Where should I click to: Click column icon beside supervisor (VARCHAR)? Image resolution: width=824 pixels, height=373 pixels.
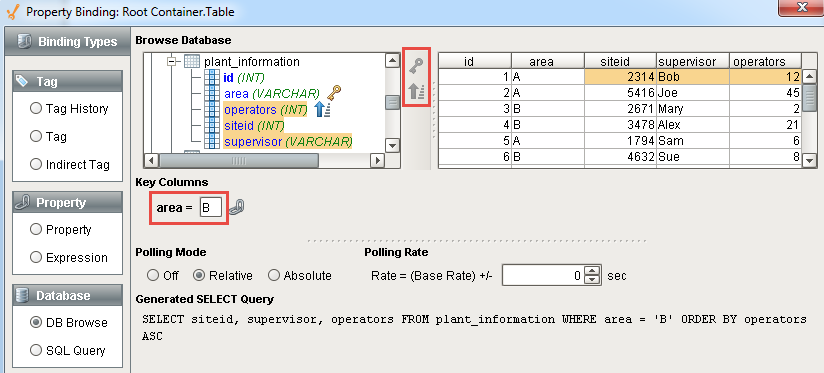pyautogui.click(x=212, y=141)
